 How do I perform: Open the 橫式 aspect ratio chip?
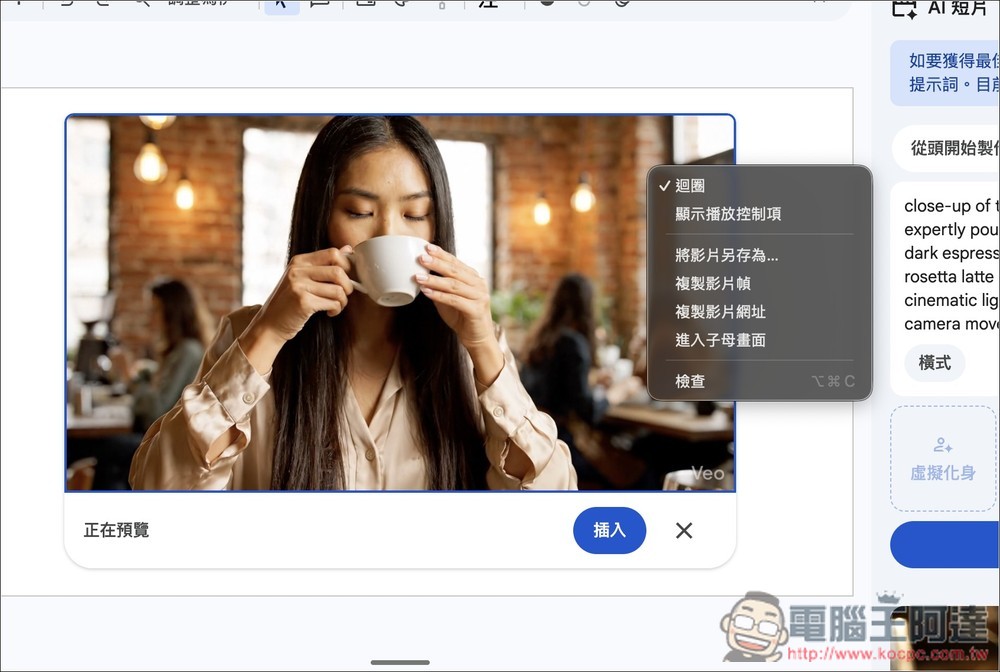coord(934,363)
